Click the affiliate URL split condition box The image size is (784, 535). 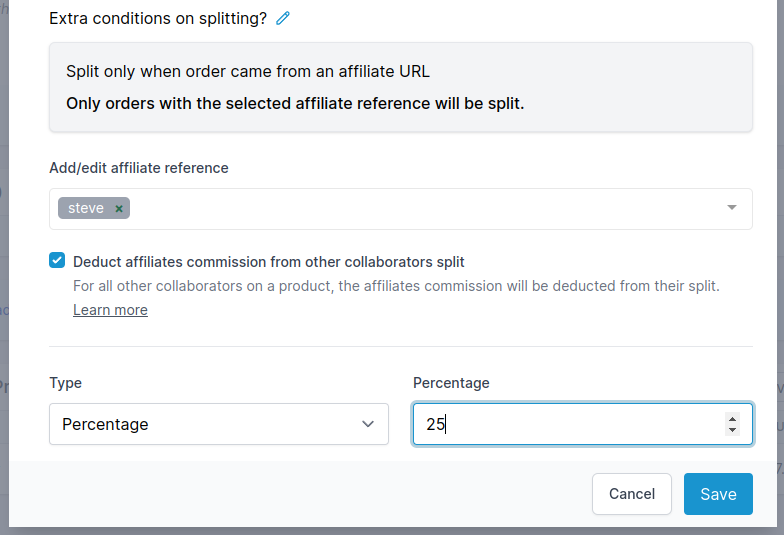(400, 87)
